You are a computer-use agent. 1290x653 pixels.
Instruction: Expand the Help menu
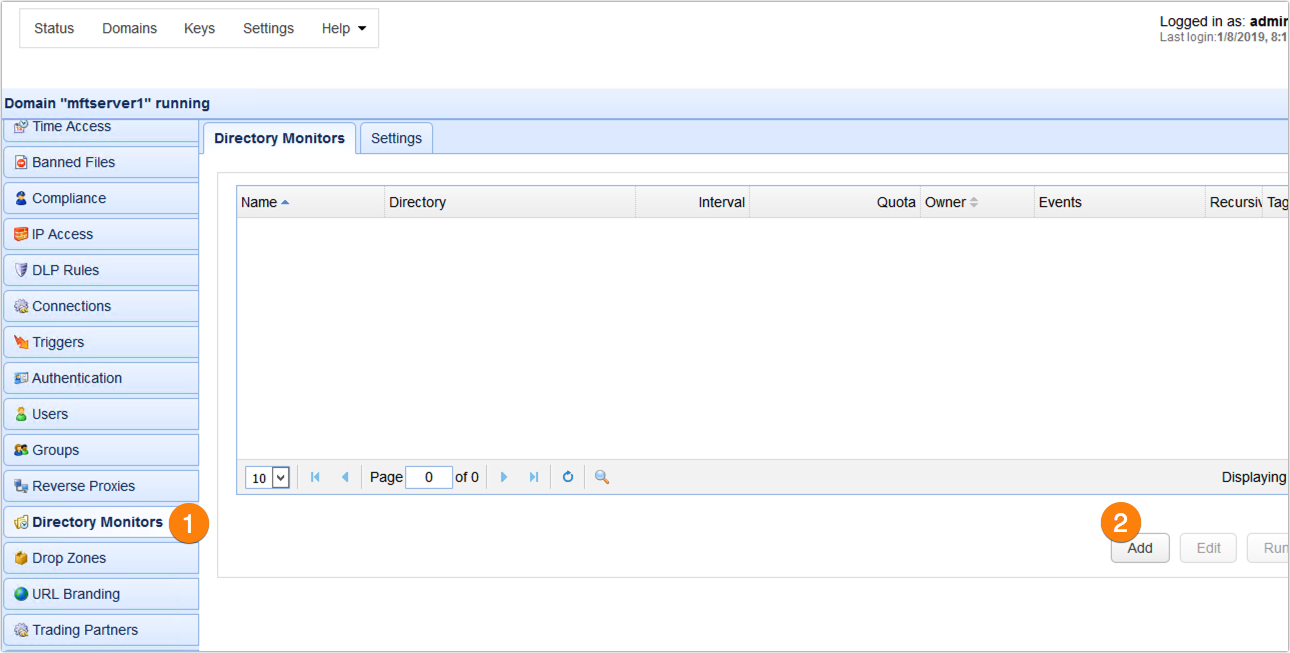343,28
